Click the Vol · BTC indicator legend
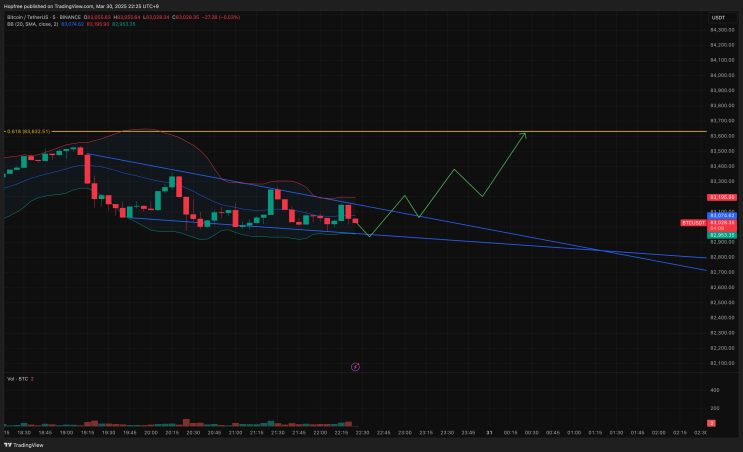The image size is (743, 452). pos(18,379)
